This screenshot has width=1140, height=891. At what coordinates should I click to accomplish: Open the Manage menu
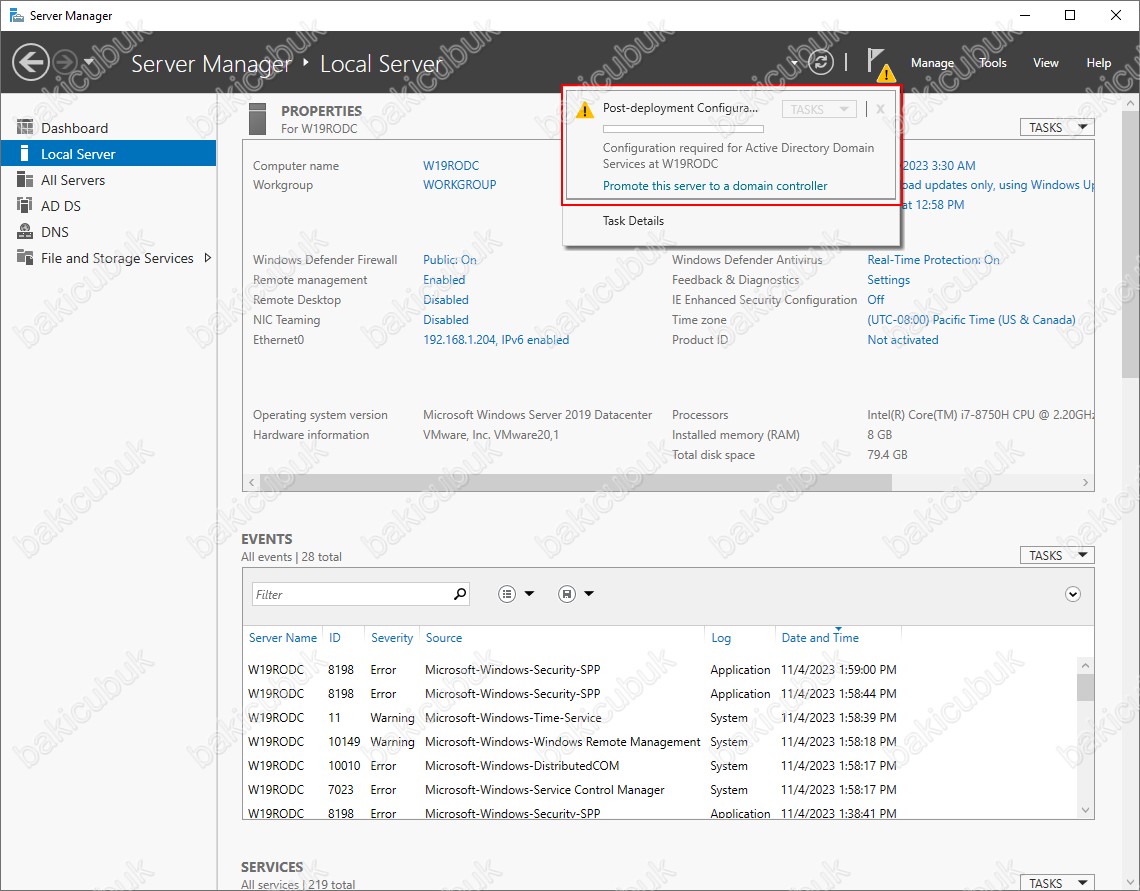pyautogui.click(x=932, y=63)
